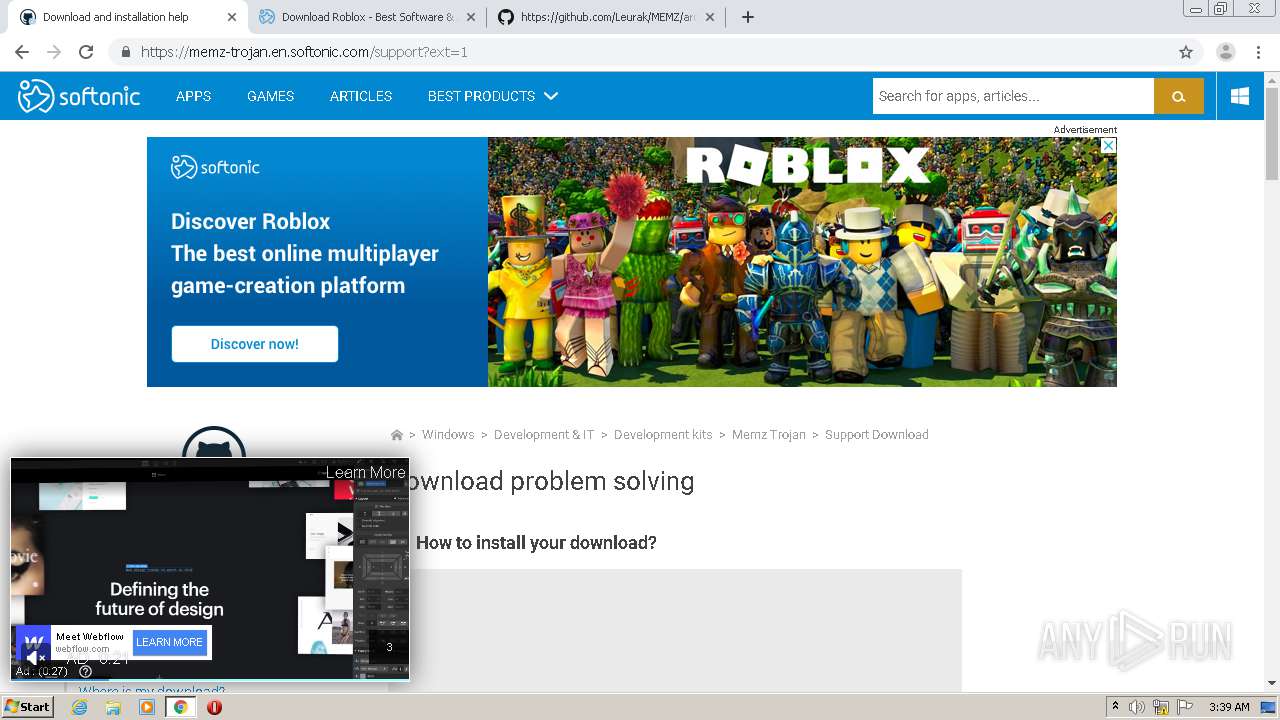Click the page vertical scrollbar thumb
Viewport: 1280px width, 720px height.
tap(1272, 133)
